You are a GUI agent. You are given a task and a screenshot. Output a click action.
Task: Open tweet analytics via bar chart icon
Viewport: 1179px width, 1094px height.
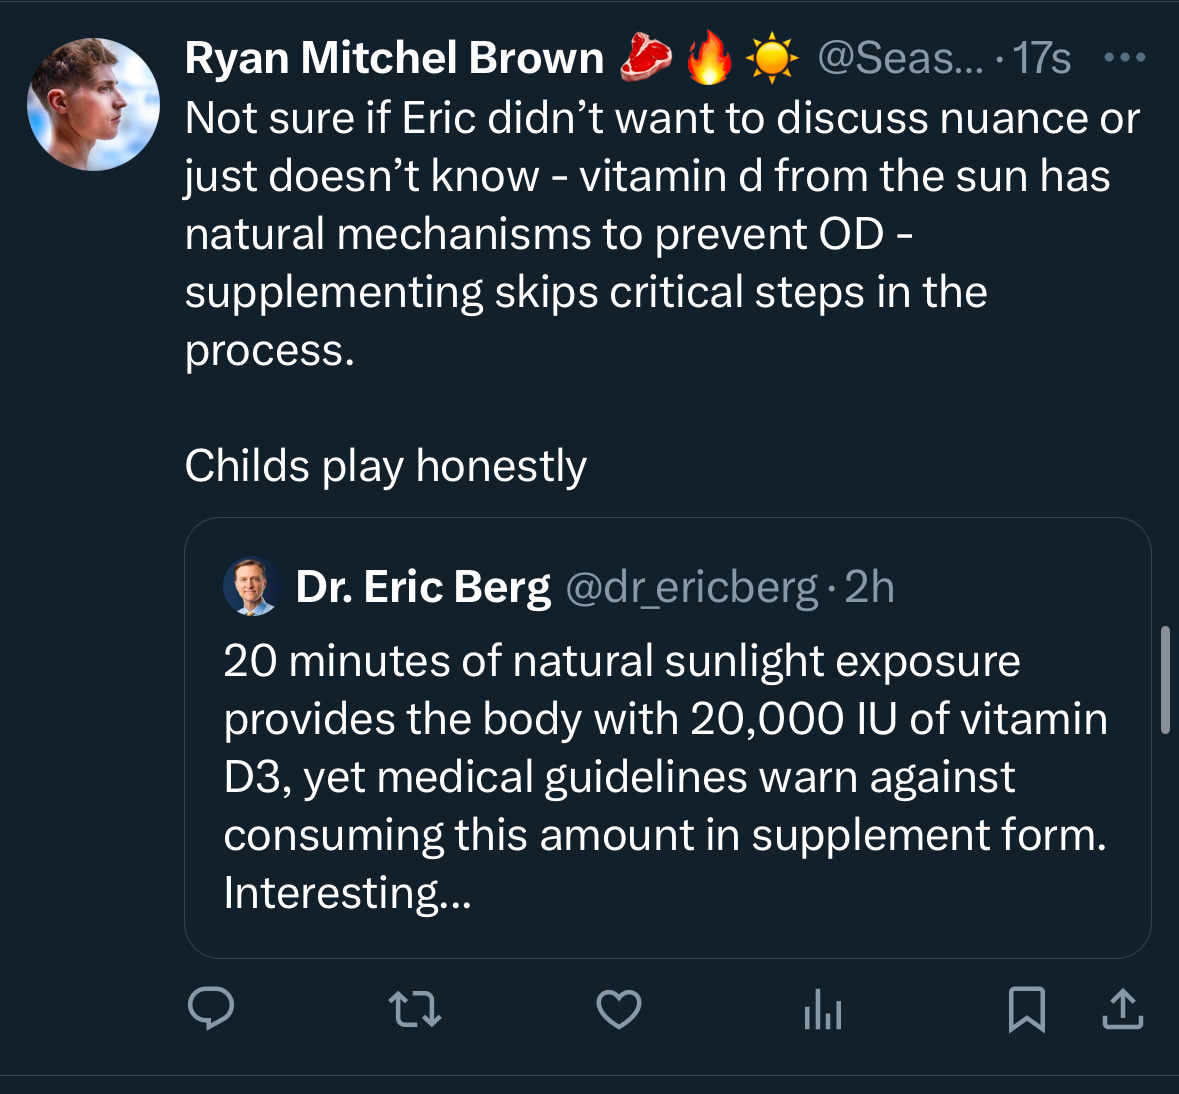pyautogui.click(x=822, y=1012)
